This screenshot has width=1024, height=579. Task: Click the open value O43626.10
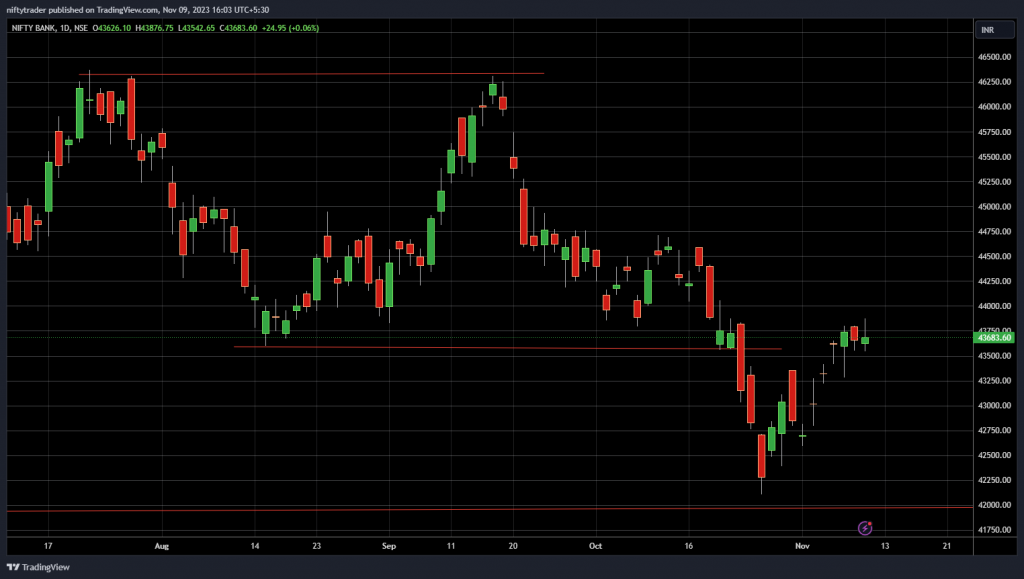[112, 28]
